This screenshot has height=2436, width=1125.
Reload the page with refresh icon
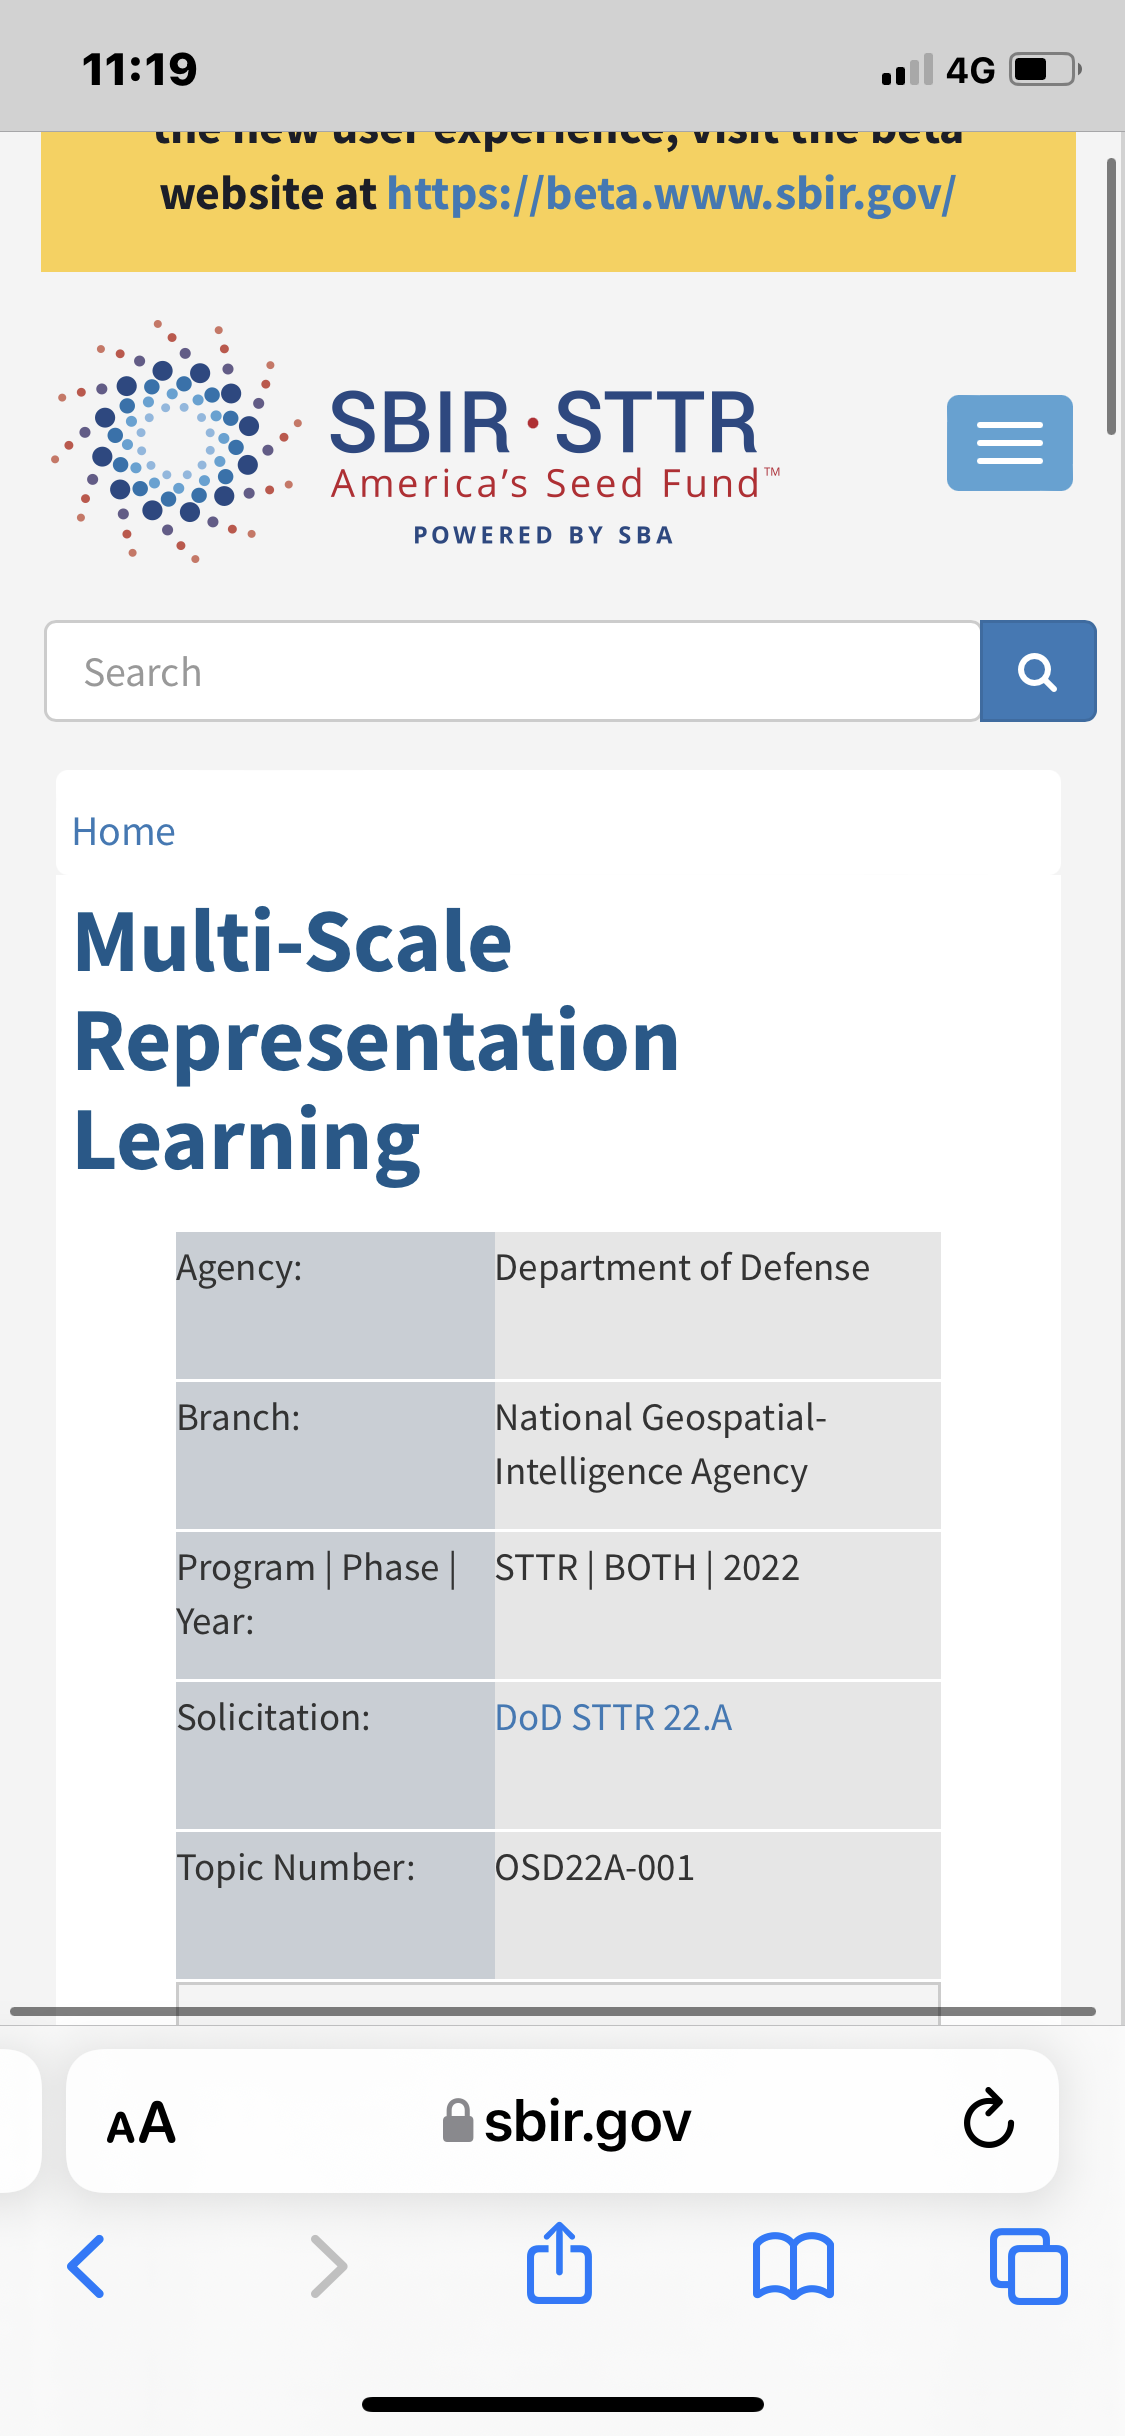coord(989,2119)
